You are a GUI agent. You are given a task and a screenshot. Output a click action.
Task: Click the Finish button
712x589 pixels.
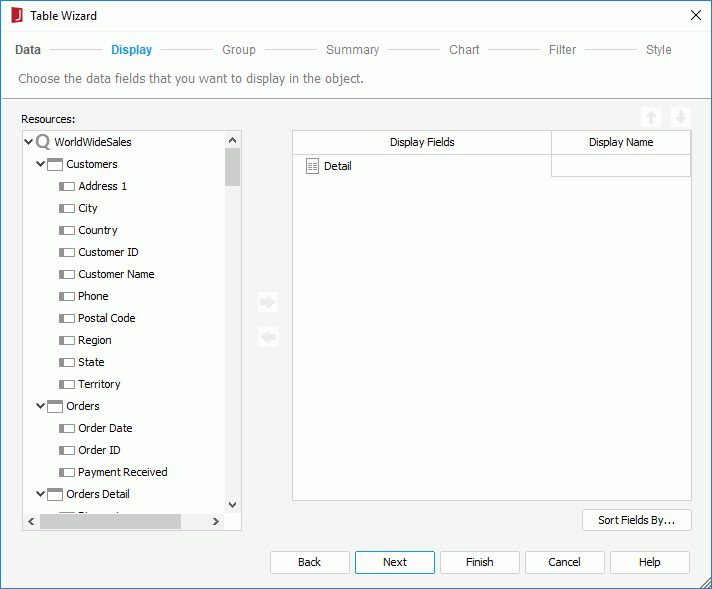[x=480, y=562]
